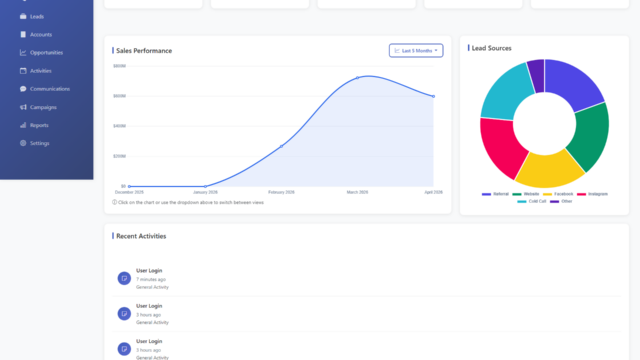This screenshot has width=640, height=360.
Task: Click the March 2026 data point on the line
Action: 358,78
